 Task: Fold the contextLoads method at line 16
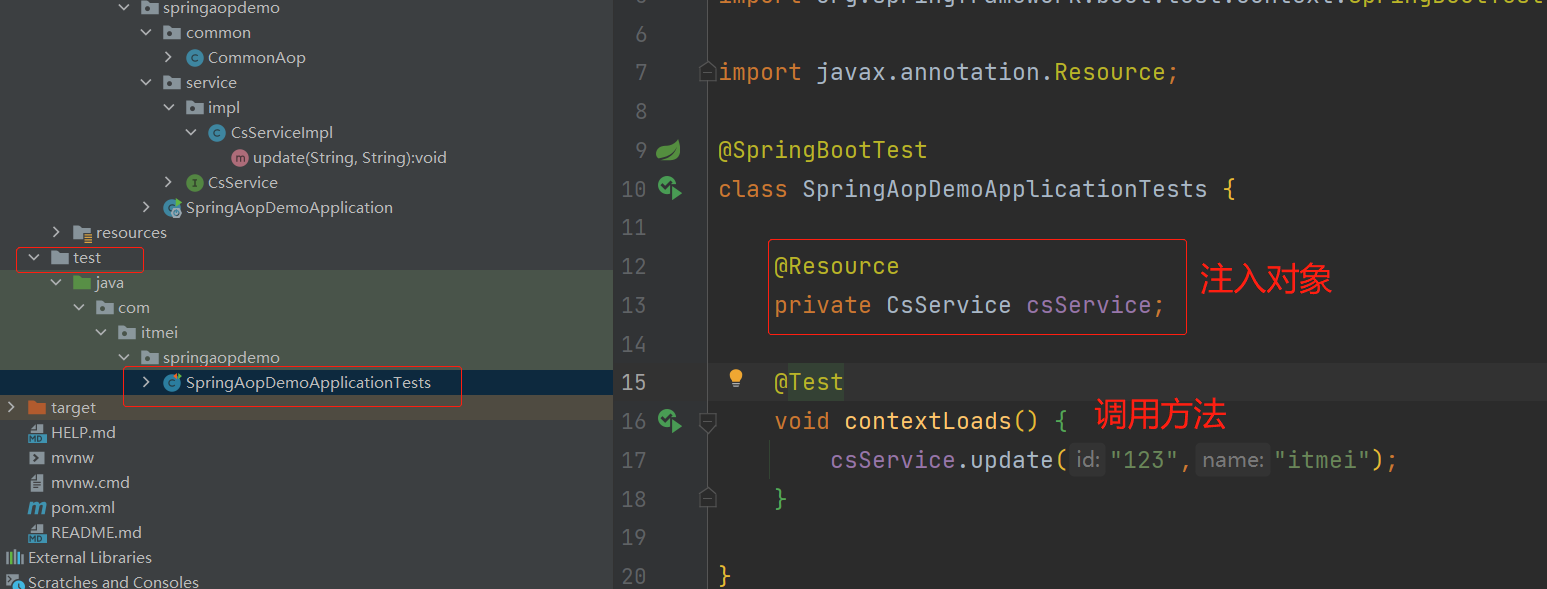click(x=707, y=422)
